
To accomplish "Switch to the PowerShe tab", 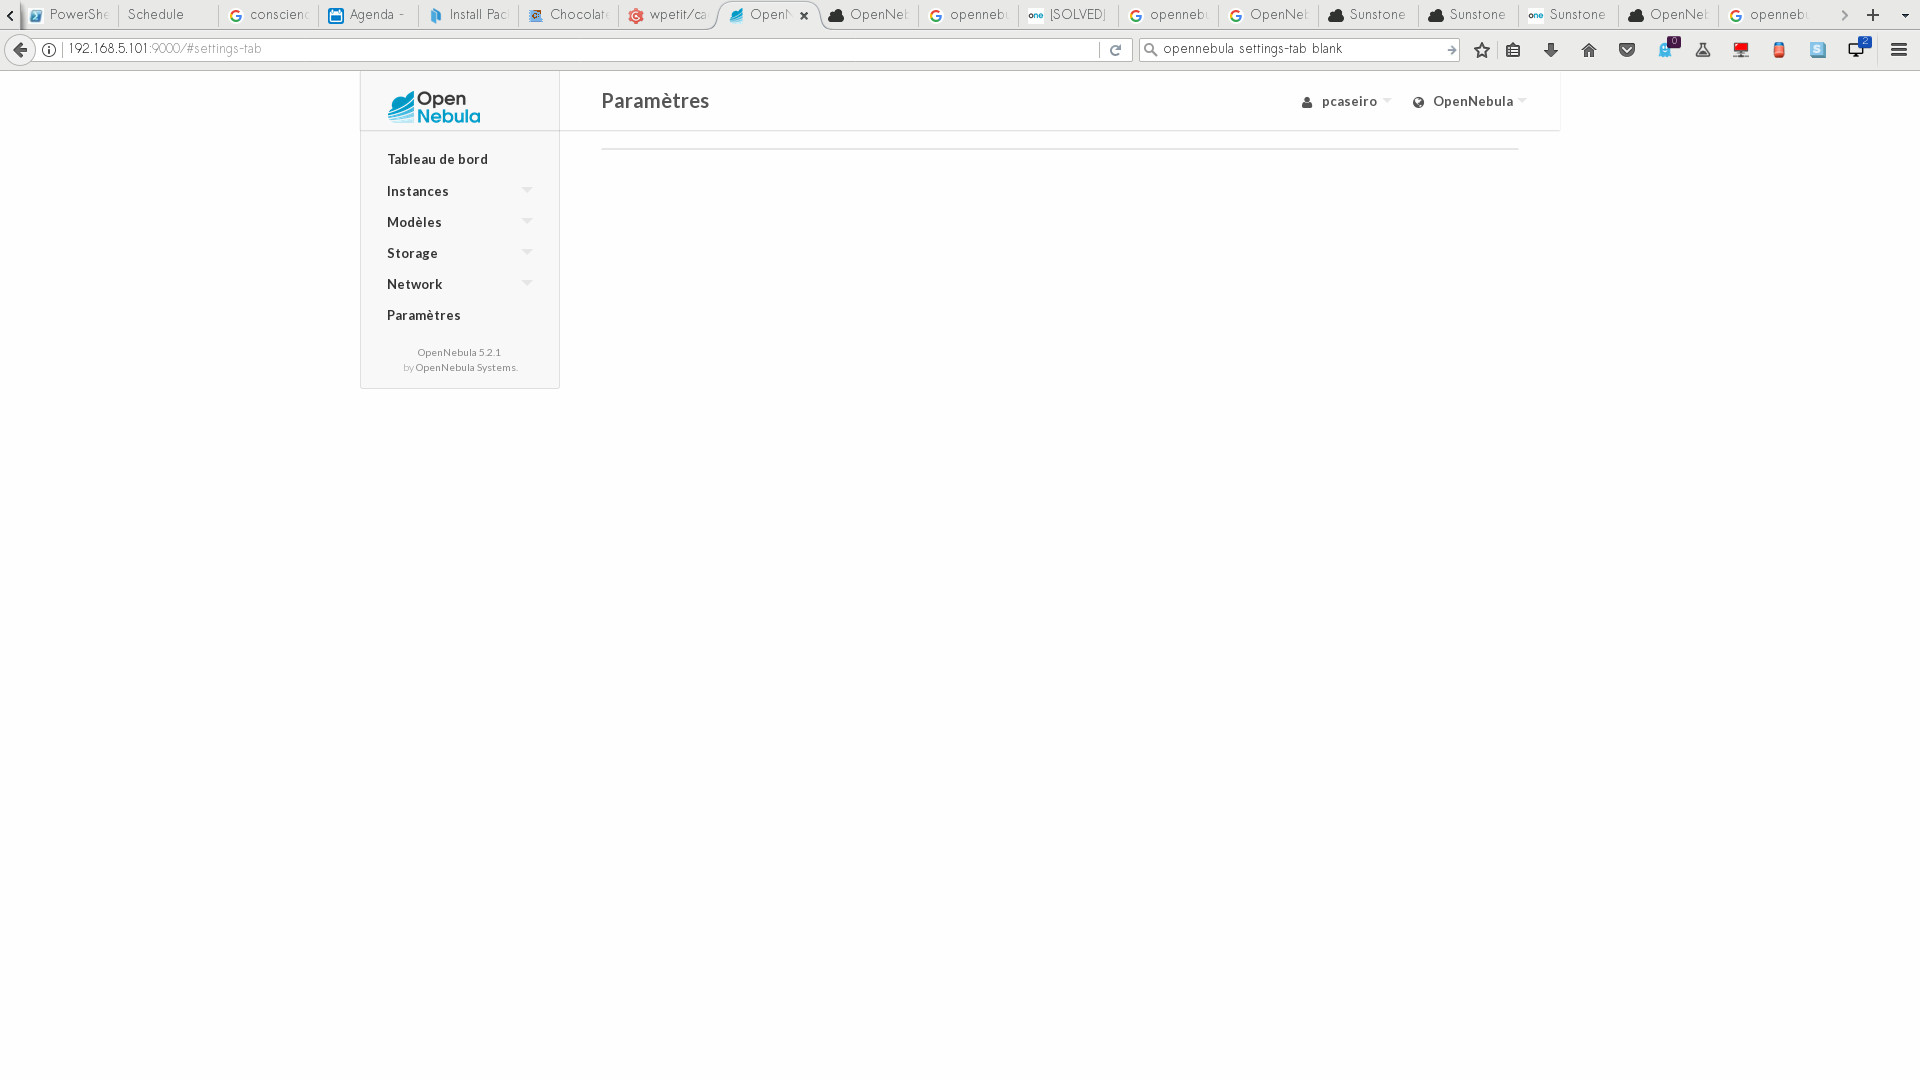I will tap(68, 15).
